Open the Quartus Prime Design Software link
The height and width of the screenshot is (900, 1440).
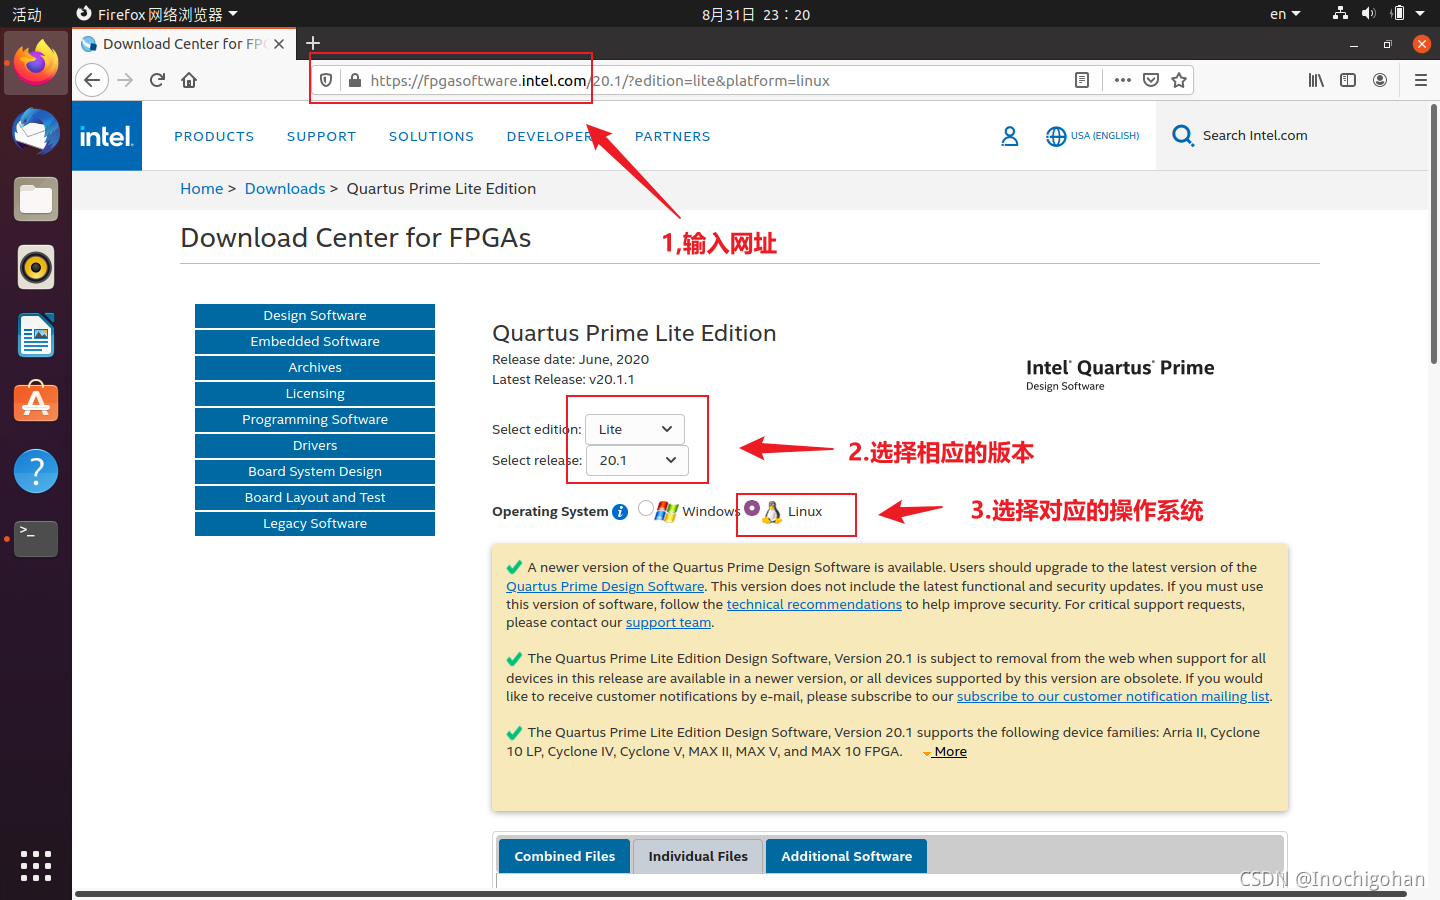(x=605, y=587)
